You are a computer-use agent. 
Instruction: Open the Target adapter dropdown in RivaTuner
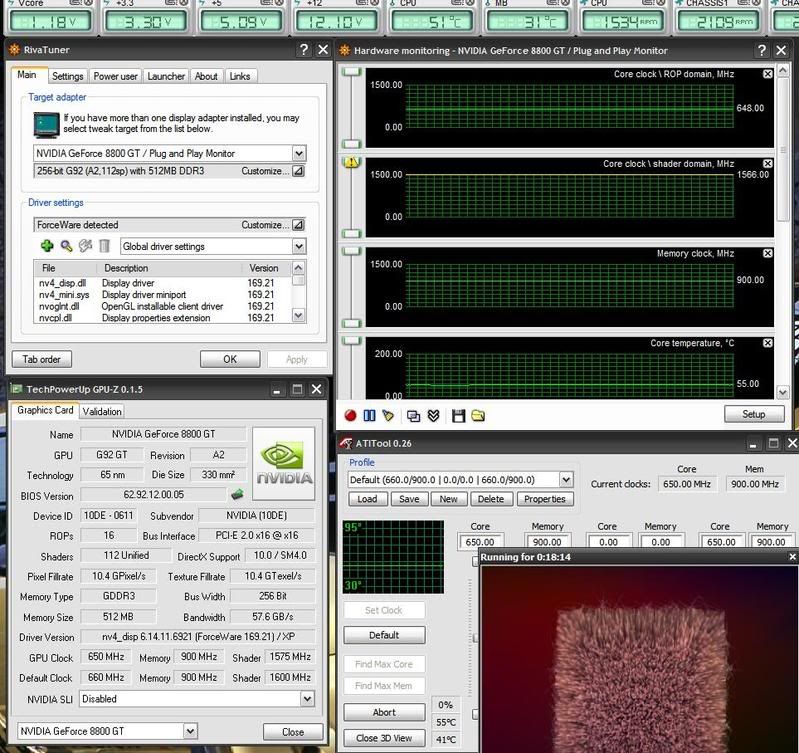tap(298, 153)
